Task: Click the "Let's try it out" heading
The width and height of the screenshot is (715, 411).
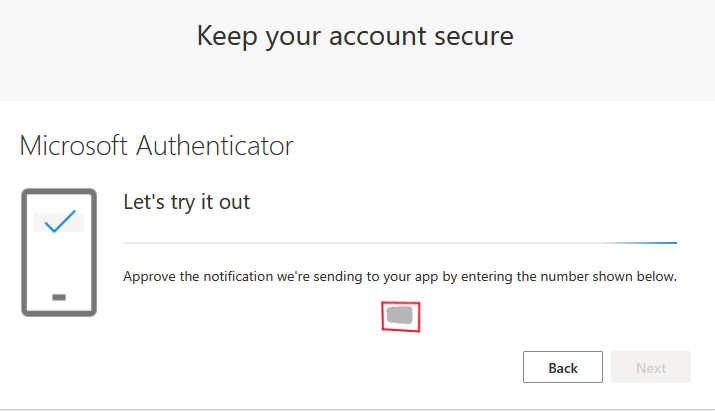Action: (x=186, y=202)
